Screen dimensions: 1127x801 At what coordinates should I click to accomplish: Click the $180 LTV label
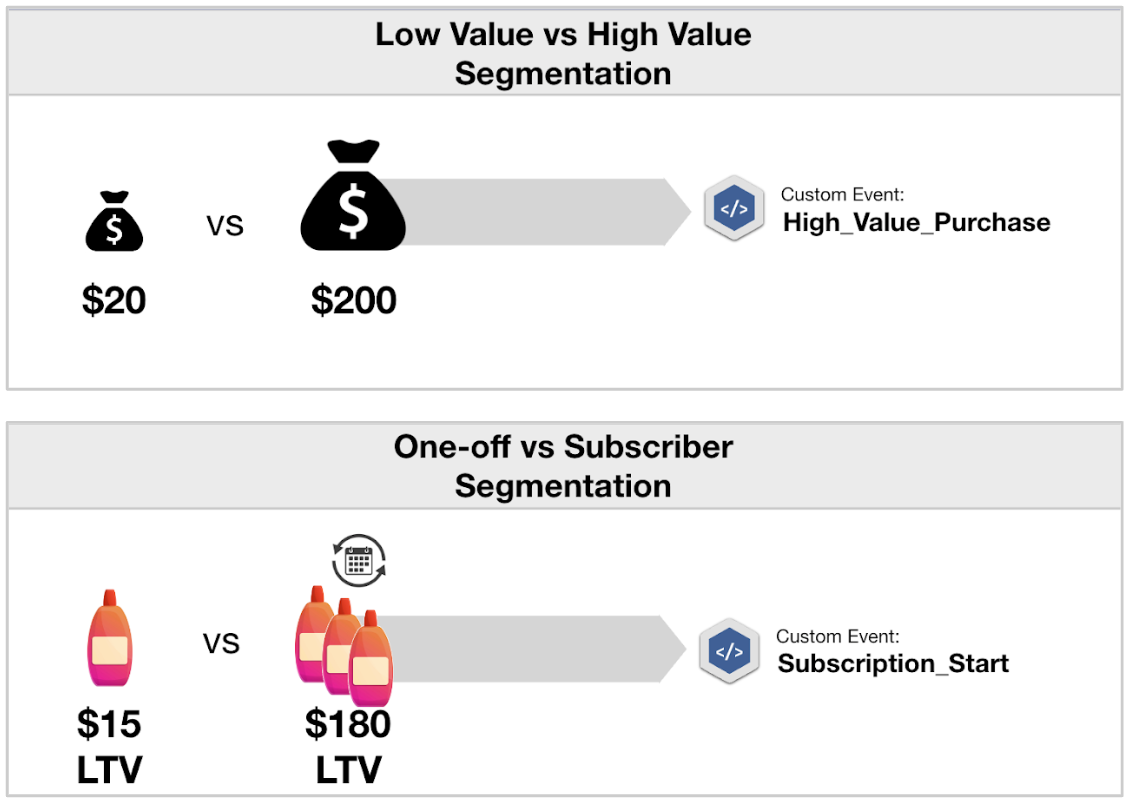(x=348, y=746)
